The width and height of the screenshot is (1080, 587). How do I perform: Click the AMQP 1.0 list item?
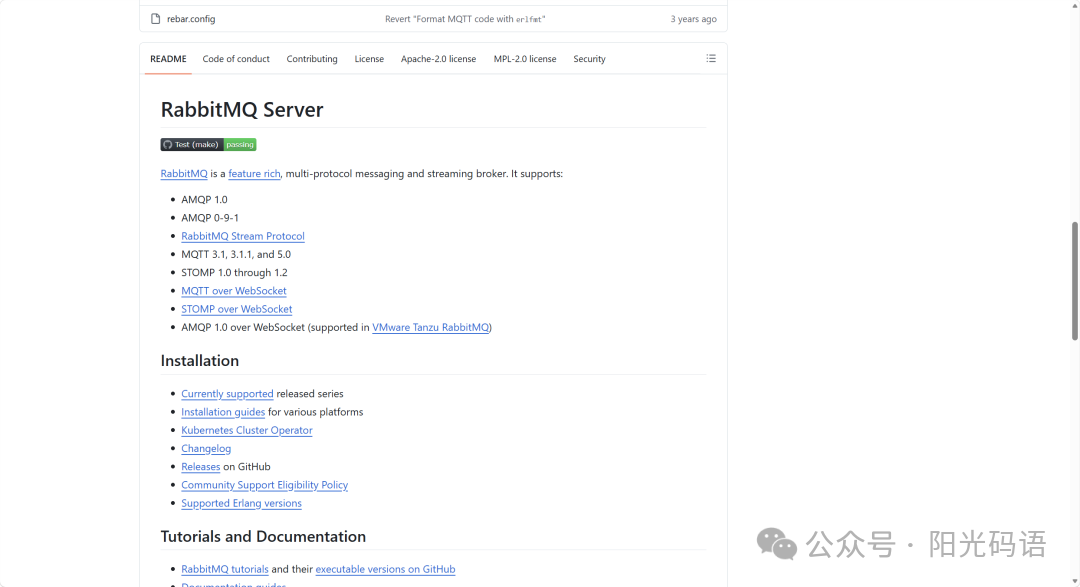[x=204, y=199]
